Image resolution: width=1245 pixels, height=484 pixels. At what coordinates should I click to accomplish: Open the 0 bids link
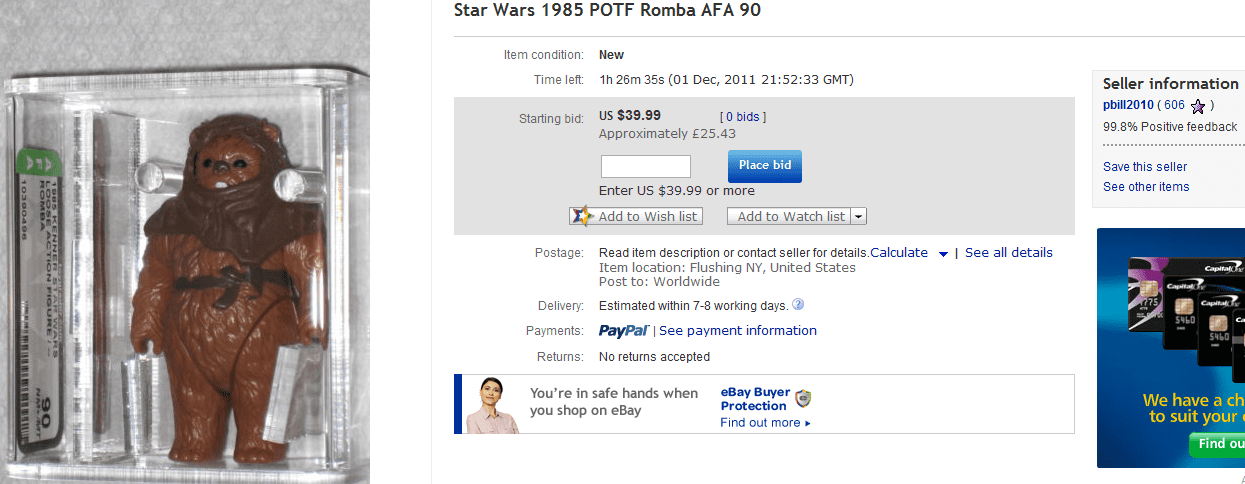point(742,117)
